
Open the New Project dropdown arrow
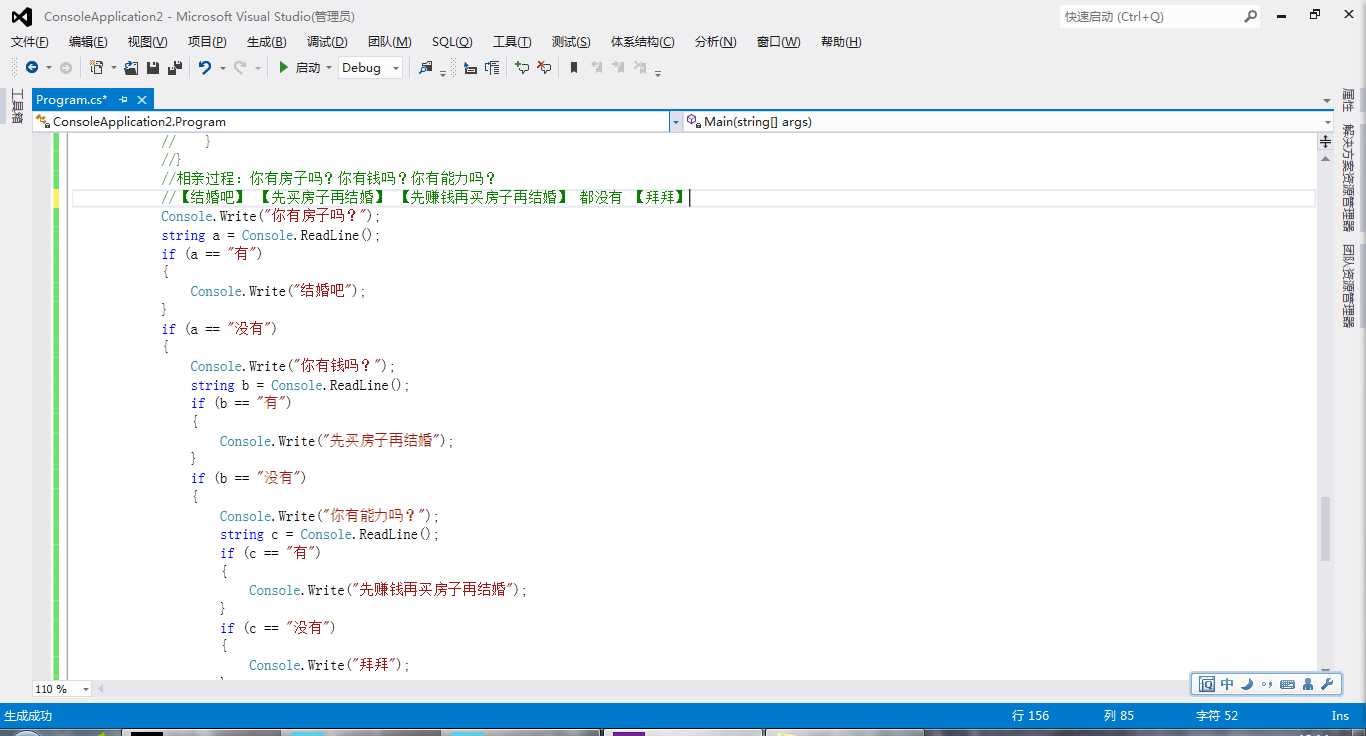click(113, 68)
